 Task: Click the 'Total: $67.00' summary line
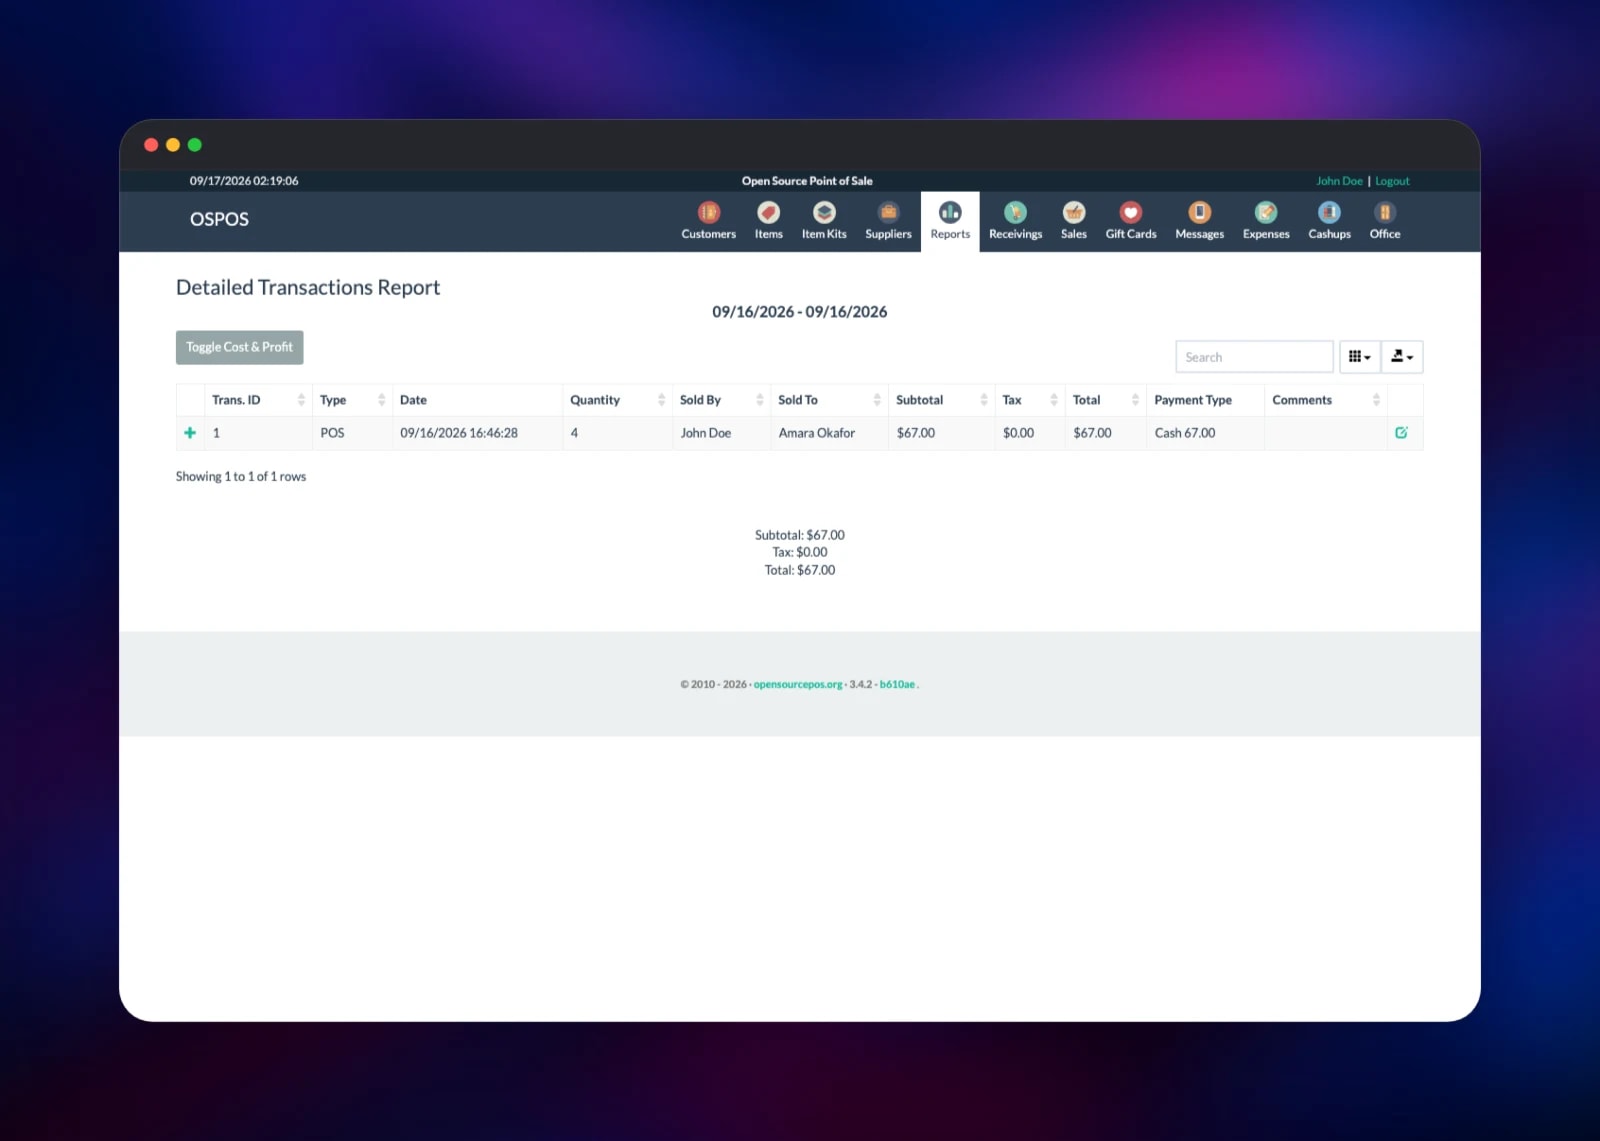[x=799, y=570]
